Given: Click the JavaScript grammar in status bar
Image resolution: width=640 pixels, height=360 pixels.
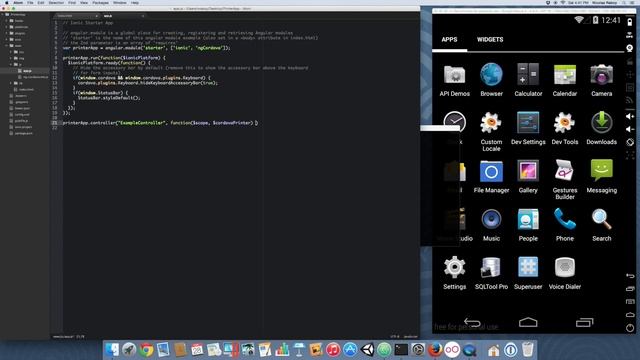Looking at the screenshot, I should [411, 337].
